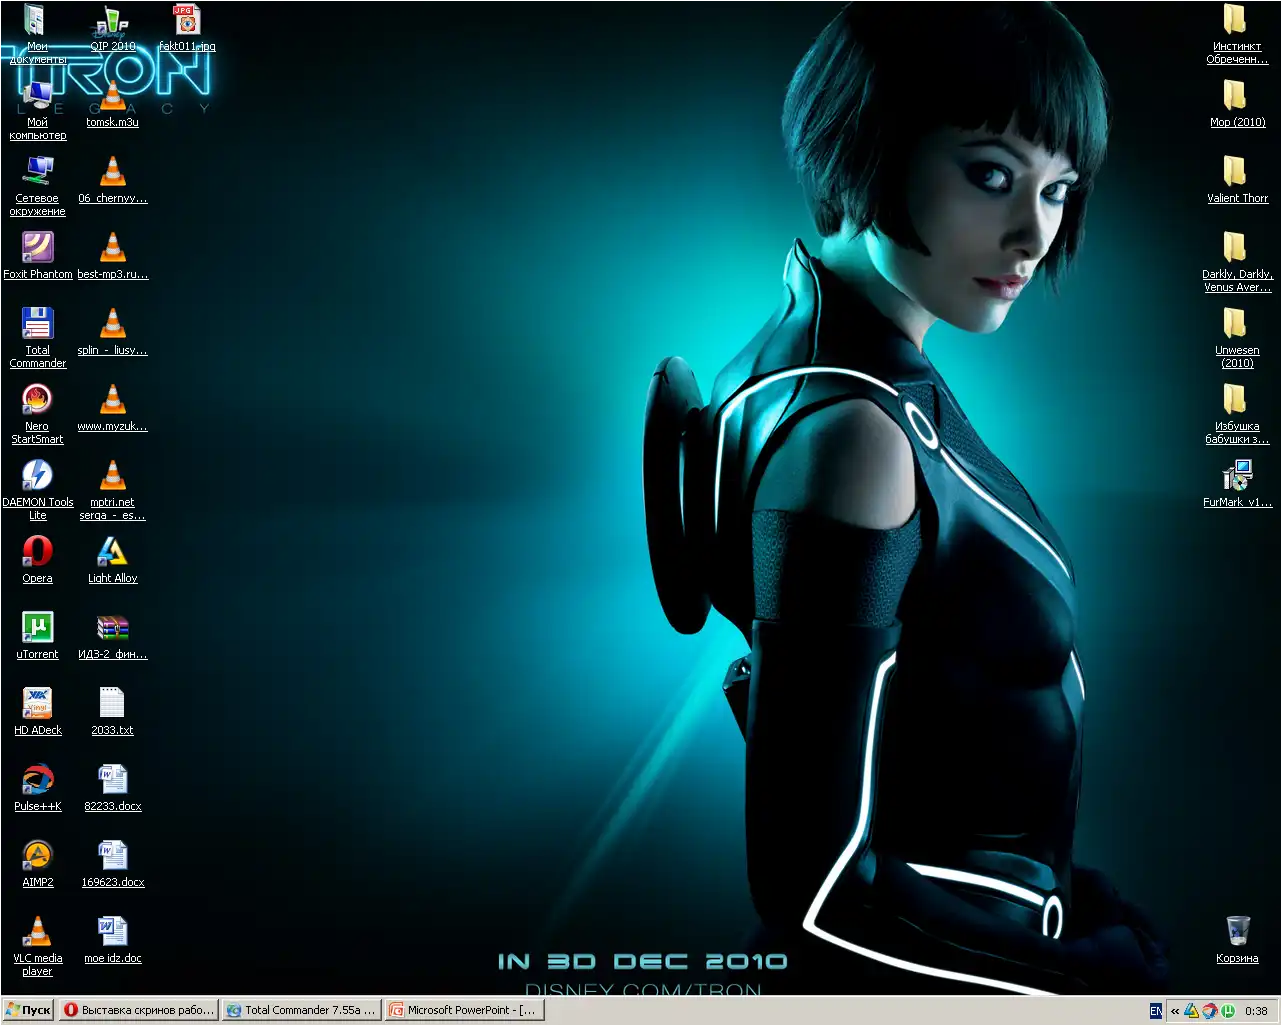Click the DAEMON Tools Lite icon

[37, 475]
